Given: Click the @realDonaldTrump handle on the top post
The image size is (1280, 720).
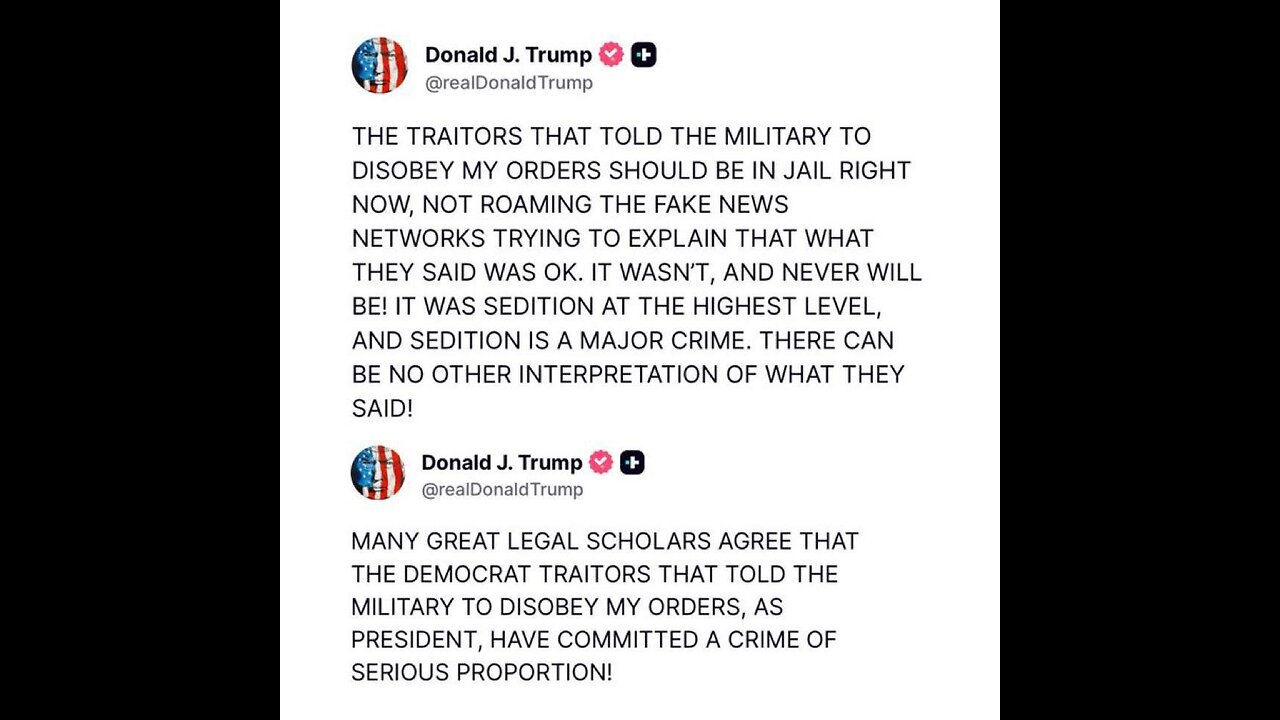Looking at the screenshot, I should pos(509,83).
